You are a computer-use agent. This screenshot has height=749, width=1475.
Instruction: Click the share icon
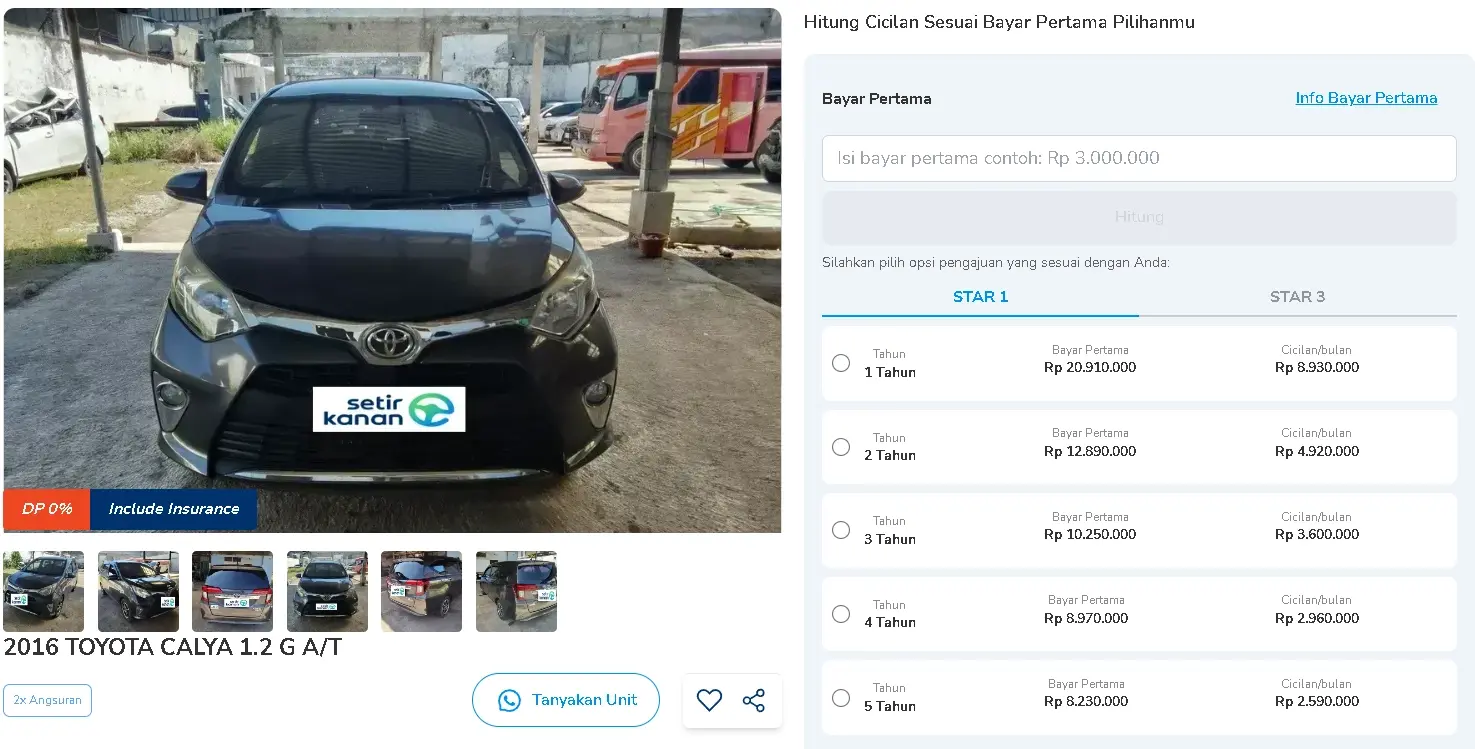click(x=754, y=700)
